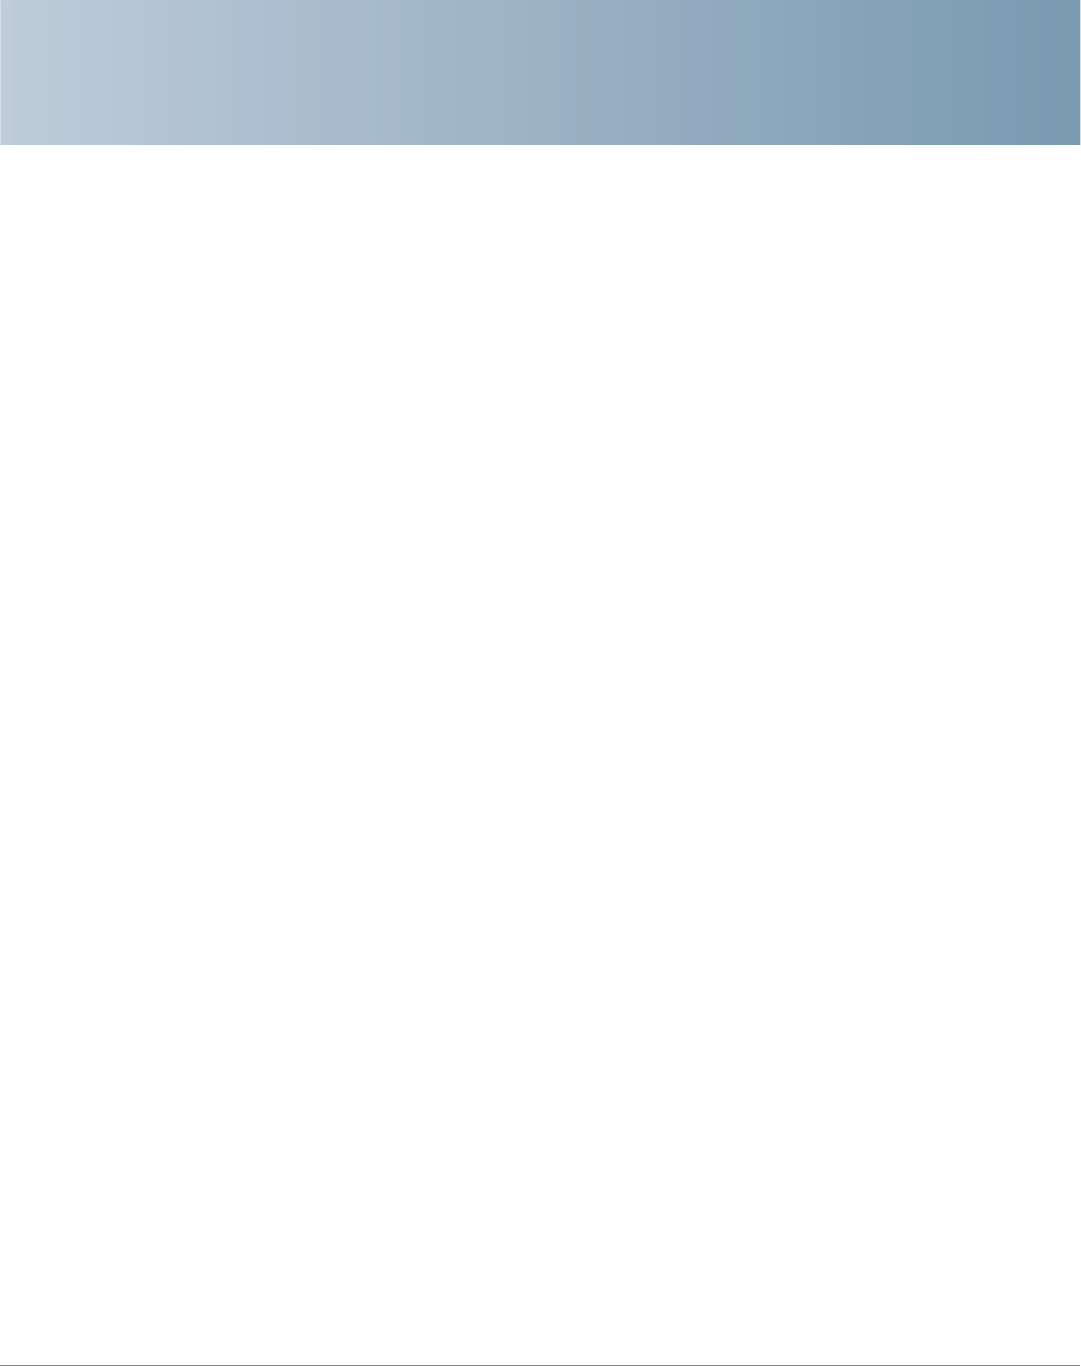Click the blank white page body

click(x=540, y=755)
